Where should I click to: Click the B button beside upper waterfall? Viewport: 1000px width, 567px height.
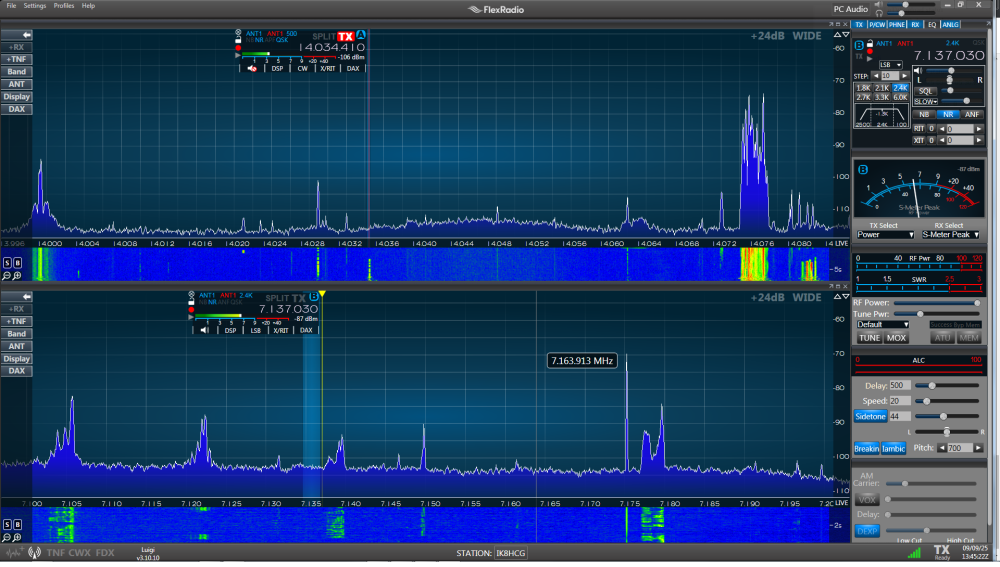click(17, 263)
